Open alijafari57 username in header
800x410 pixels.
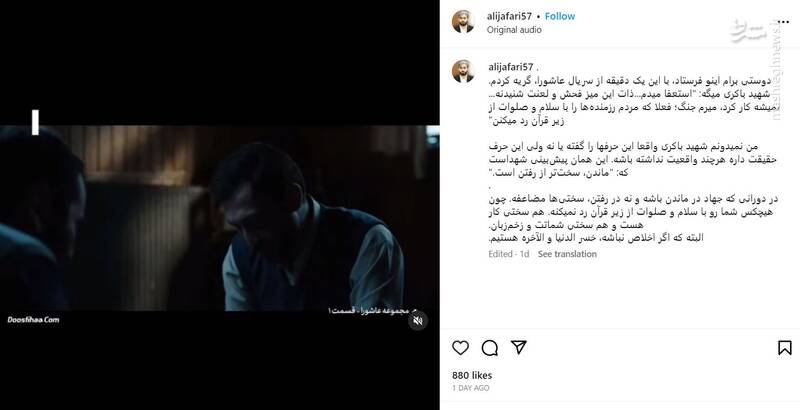click(x=509, y=16)
